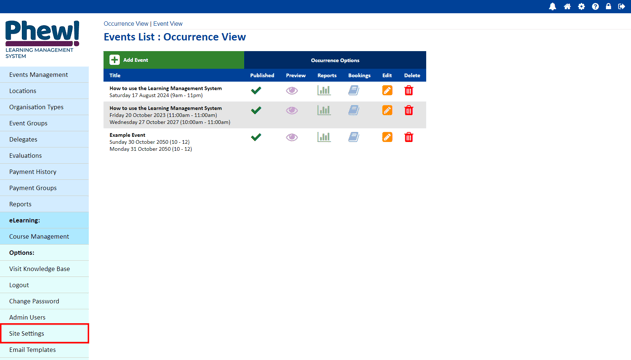The width and height of the screenshot is (631, 360).
Task: Go to Event Groups
Action: 44,123
